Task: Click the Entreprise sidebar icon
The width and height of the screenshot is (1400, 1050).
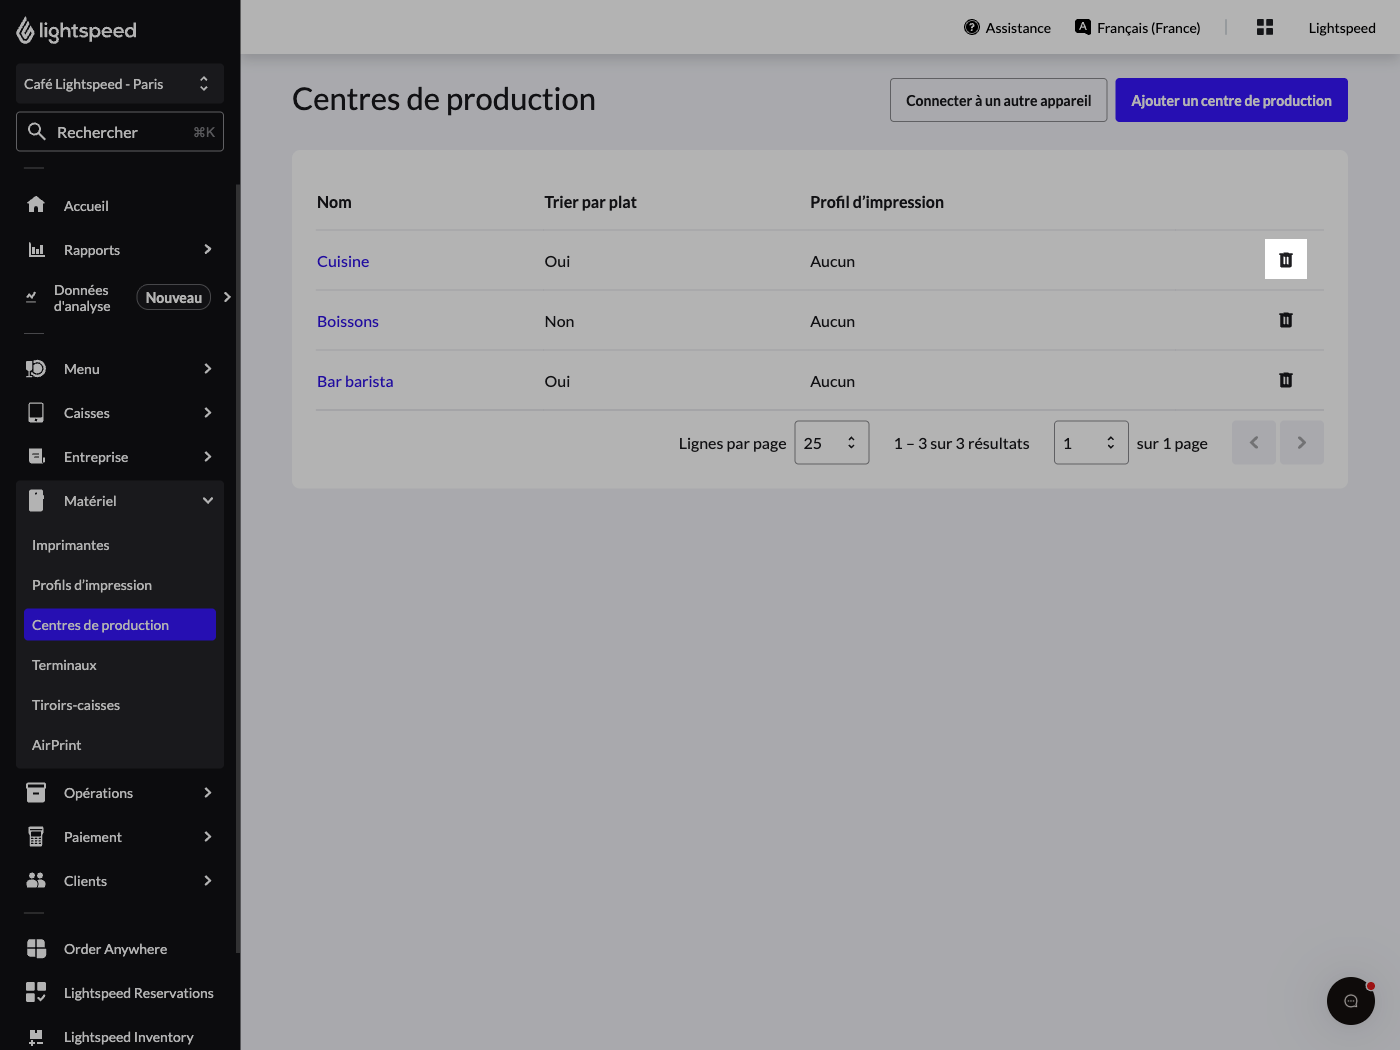Action: tap(36, 457)
